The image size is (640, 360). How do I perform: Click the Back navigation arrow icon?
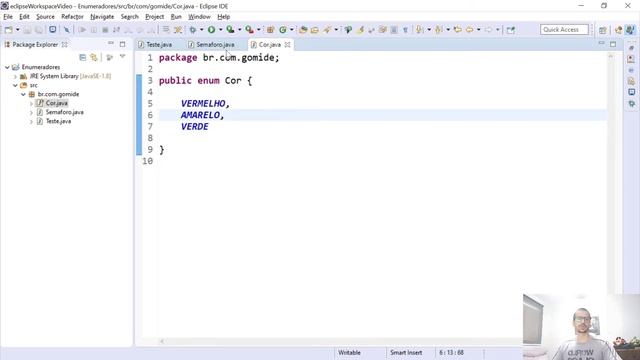[x=469, y=30]
